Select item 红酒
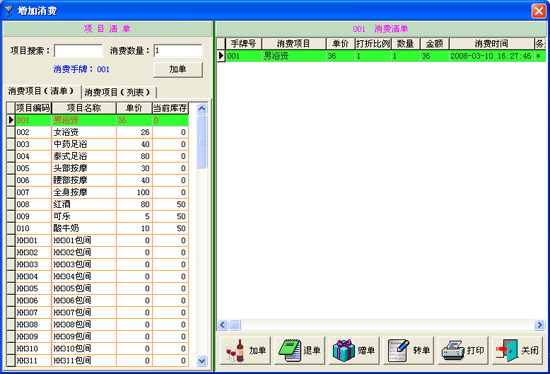550x374 pixels. tap(98, 204)
